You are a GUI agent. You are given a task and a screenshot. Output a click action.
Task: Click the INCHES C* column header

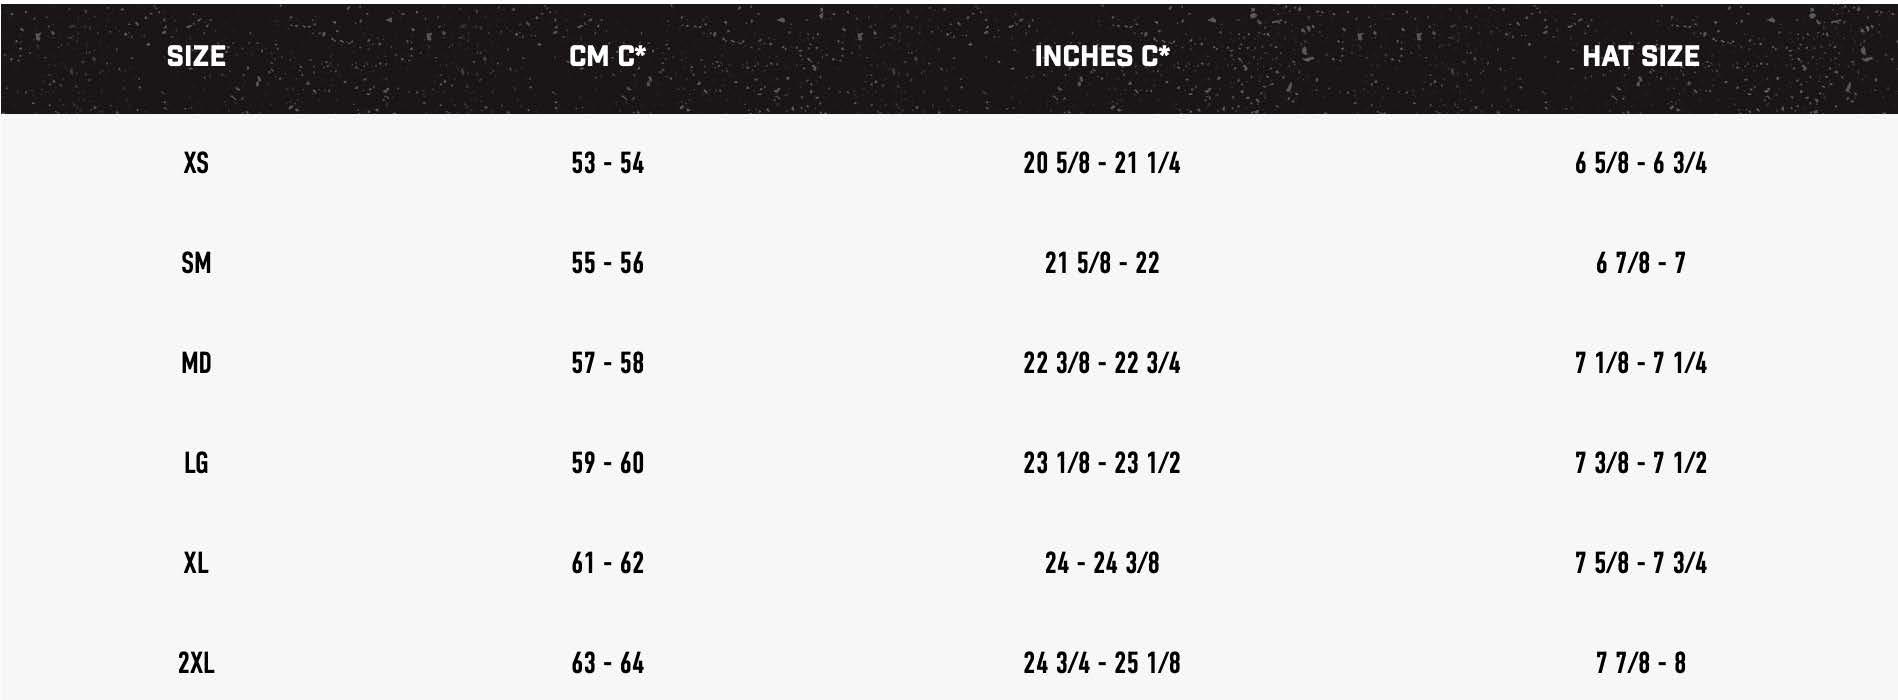[x=1101, y=56]
